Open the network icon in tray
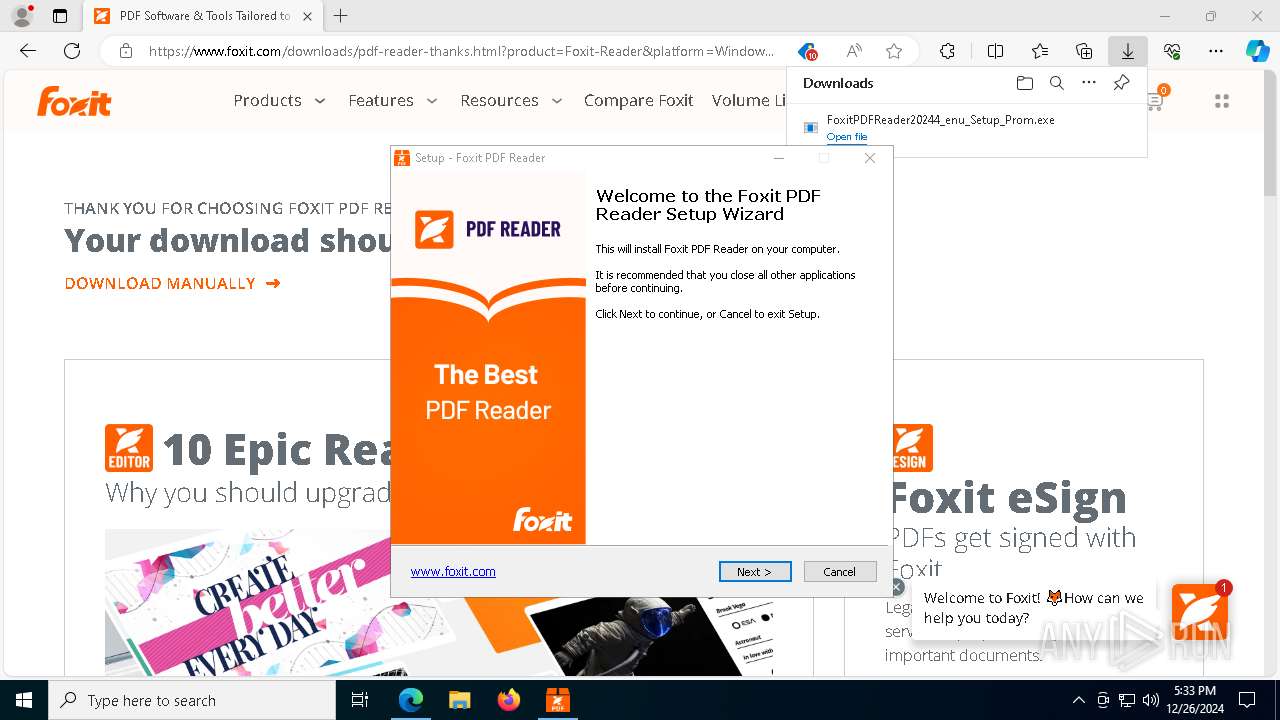 (x=1127, y=700)
